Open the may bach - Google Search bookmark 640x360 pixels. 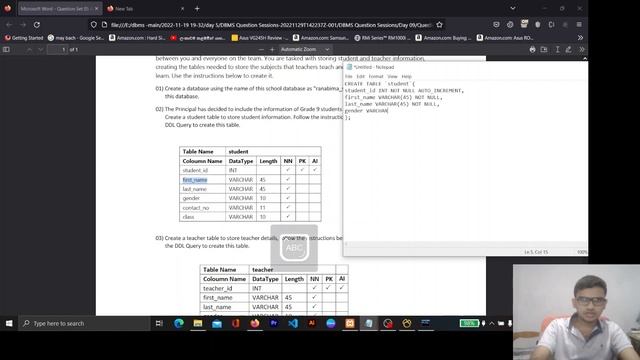point(76,38)
